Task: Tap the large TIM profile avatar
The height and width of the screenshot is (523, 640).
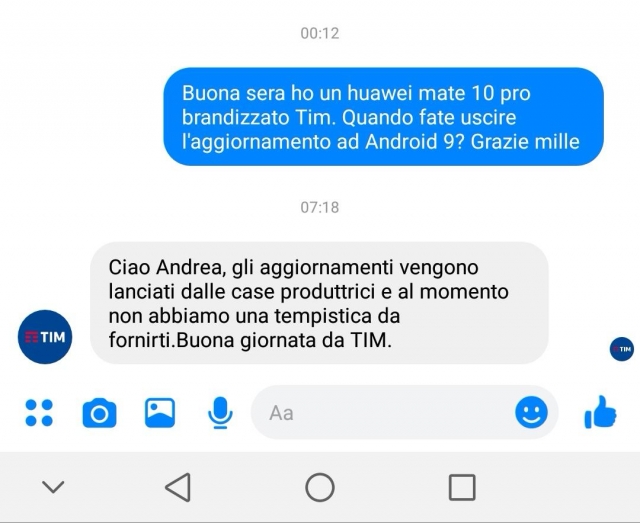Action: point(45,337)
